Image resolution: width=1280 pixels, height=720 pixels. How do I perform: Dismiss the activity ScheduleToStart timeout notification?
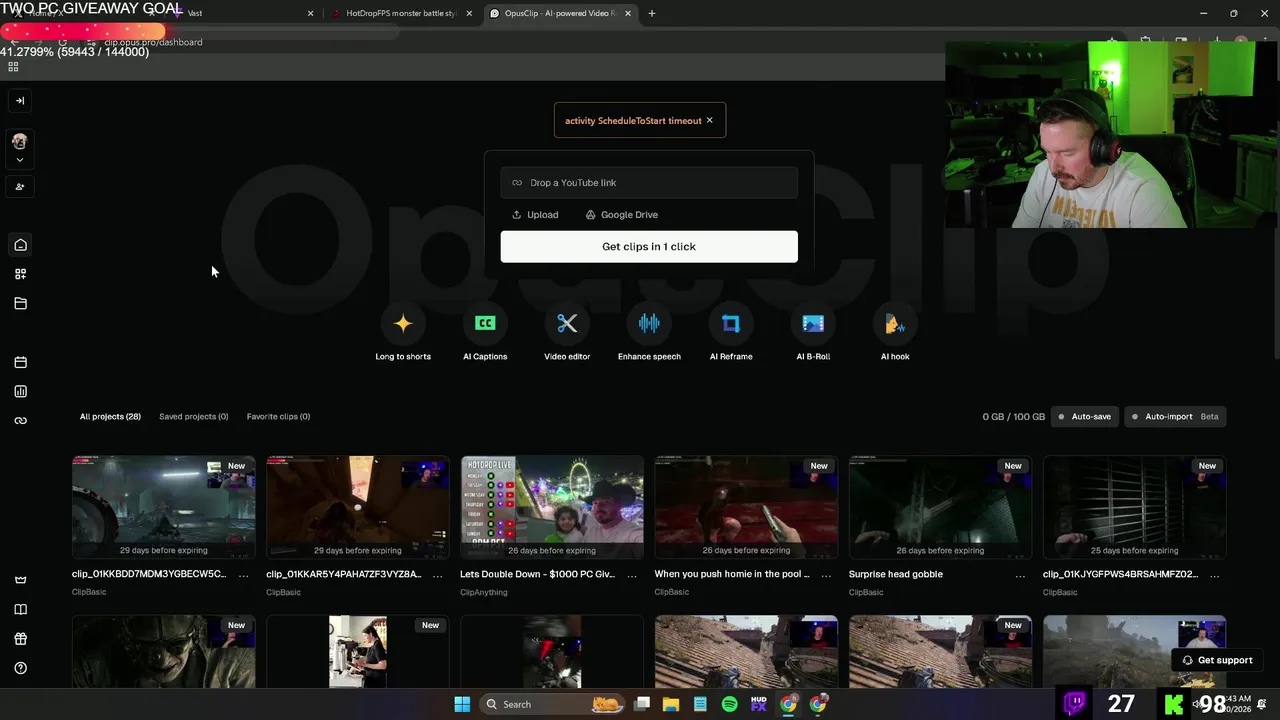[710, 120]
